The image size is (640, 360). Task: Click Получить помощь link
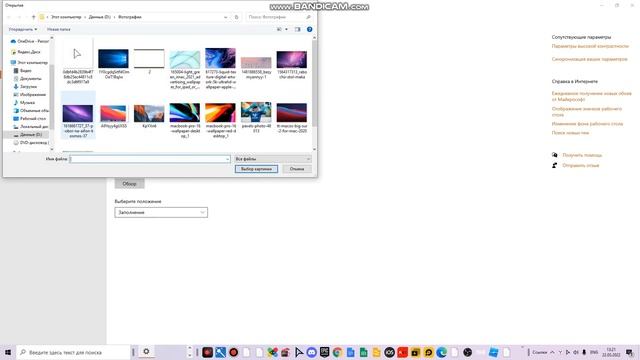[x=582, y=155]
